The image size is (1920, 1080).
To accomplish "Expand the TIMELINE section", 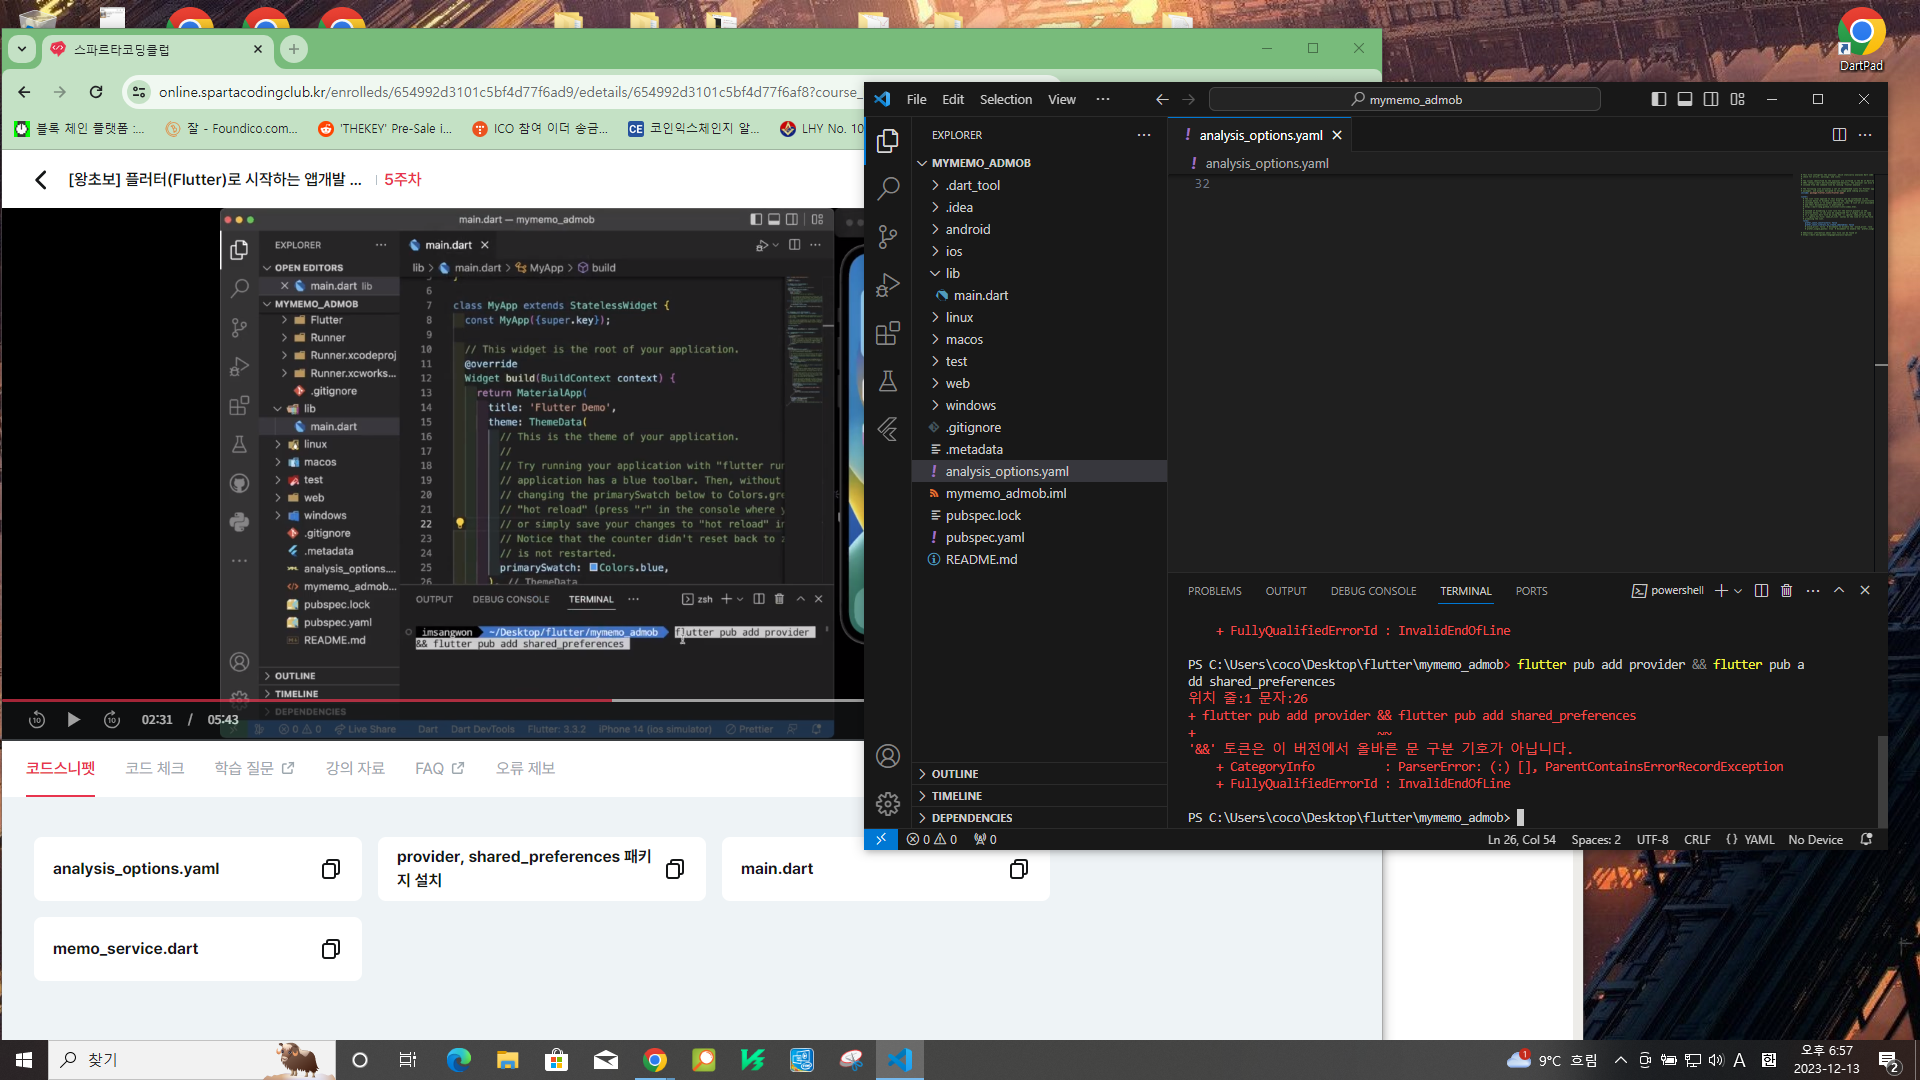I will [x=1039, y=796].
